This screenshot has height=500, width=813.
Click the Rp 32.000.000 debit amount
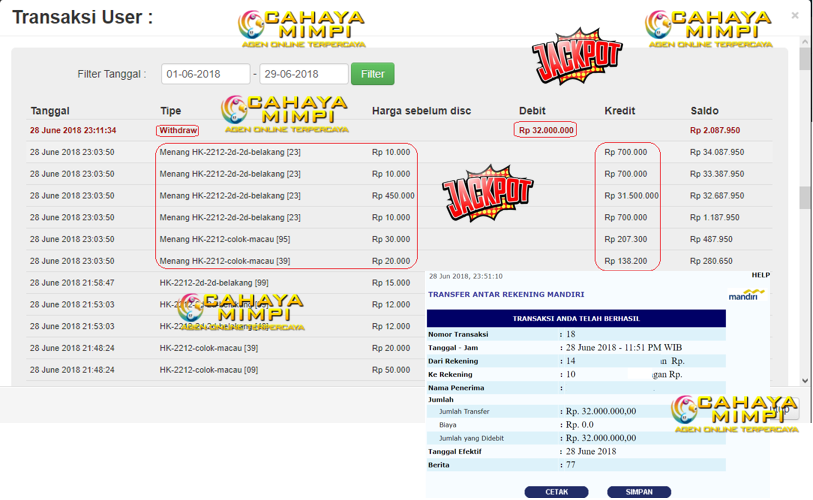click(x=546, y=130)
